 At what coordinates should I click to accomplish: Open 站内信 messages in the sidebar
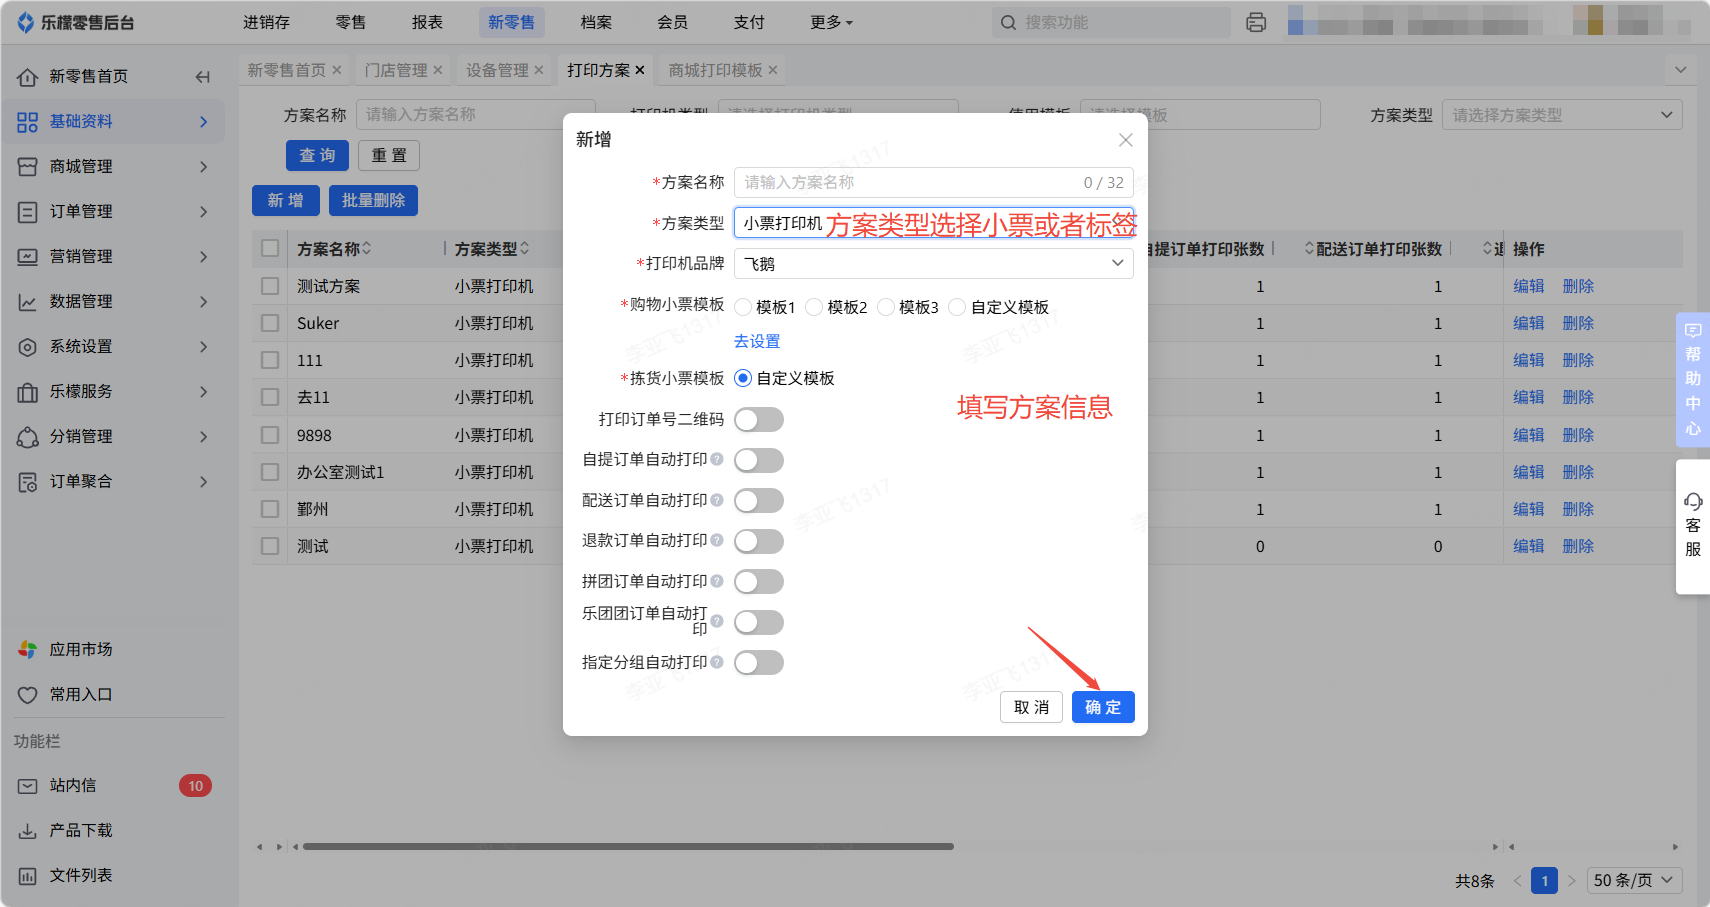click(73, 786)
